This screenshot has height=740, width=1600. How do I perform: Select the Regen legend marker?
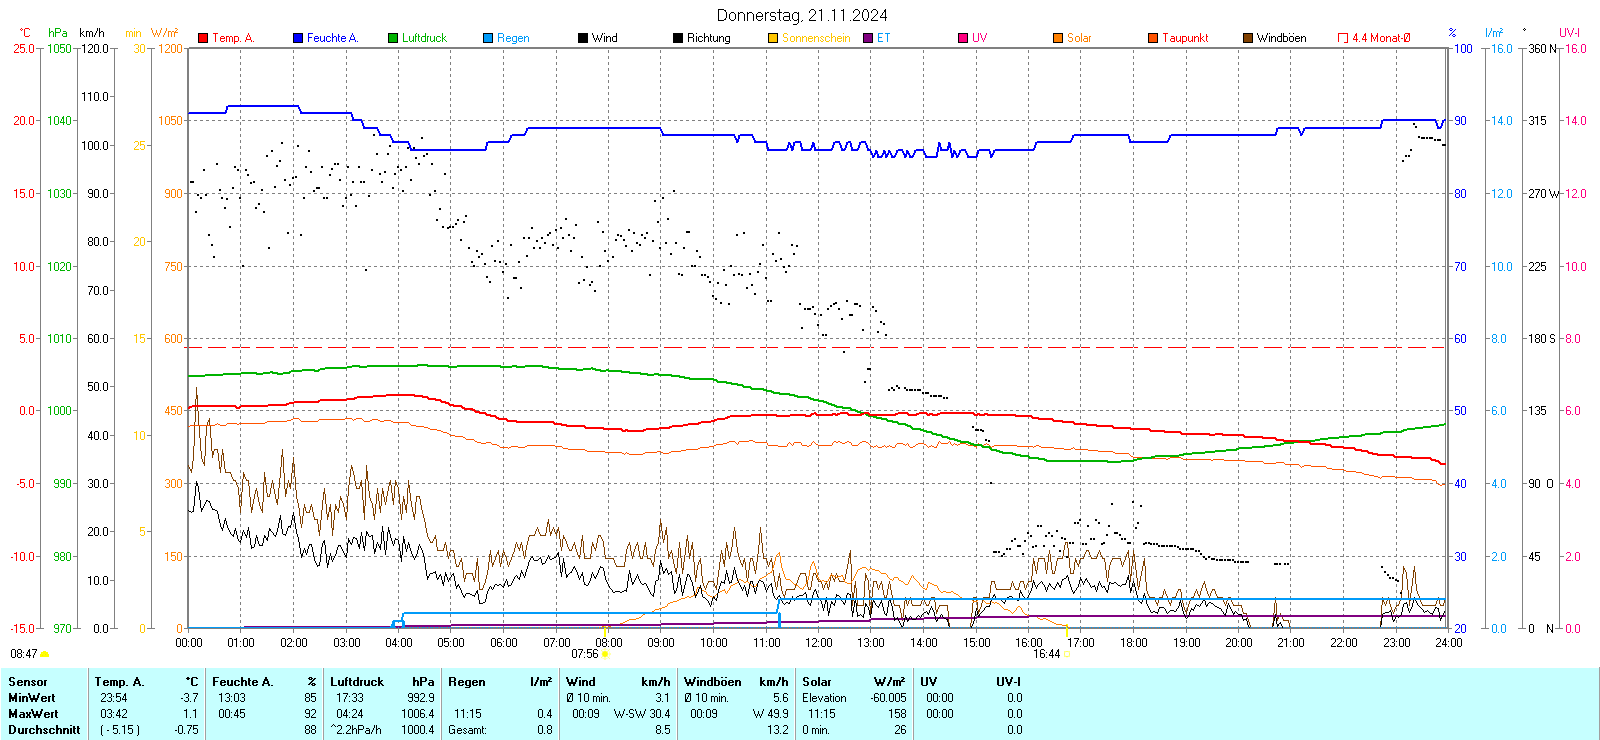488,38
